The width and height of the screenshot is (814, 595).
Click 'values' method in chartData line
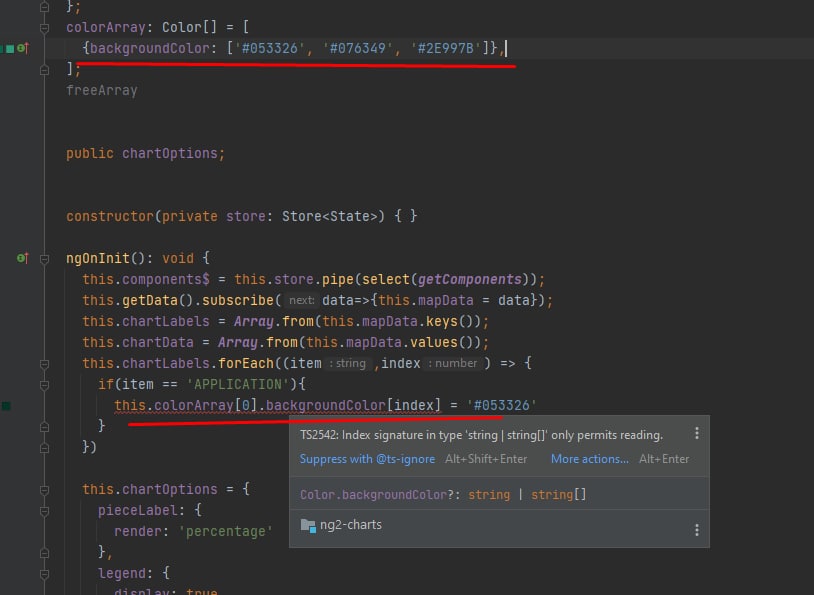pyautogui.click(x=433, y=343)
